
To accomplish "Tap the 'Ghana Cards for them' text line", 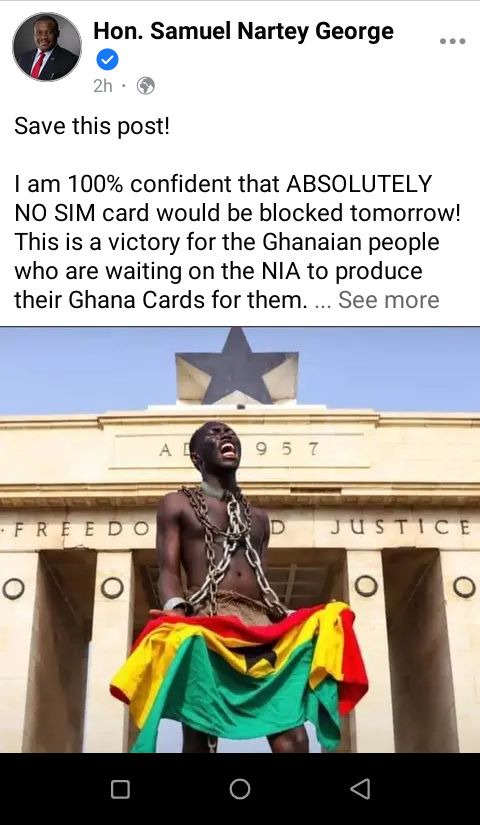I will (x=161, y=300).
